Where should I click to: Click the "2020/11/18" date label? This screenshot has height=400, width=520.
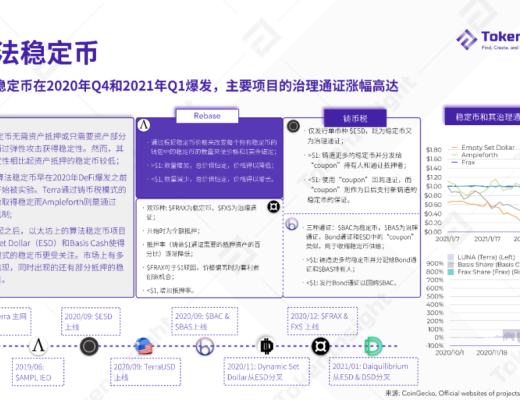492,352
